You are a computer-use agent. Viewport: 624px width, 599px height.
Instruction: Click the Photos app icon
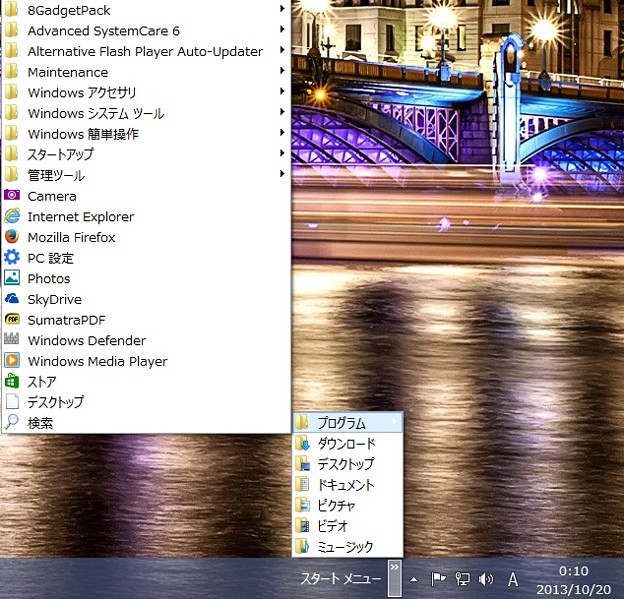[12, 278]
